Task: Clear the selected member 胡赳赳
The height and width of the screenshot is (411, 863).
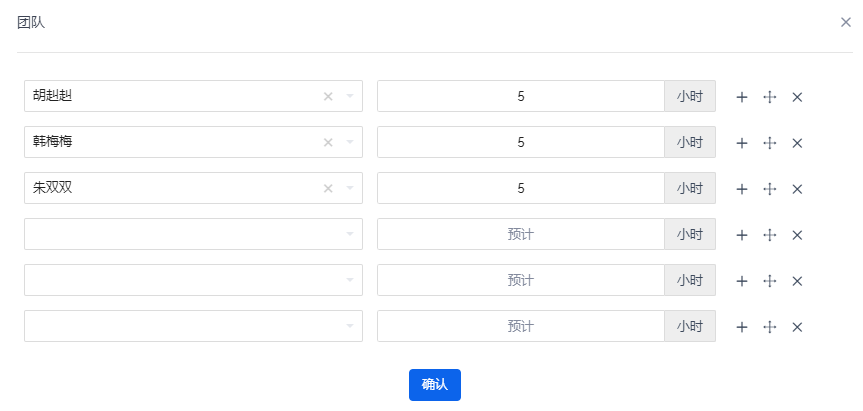Action: click(x=328, y=97)
